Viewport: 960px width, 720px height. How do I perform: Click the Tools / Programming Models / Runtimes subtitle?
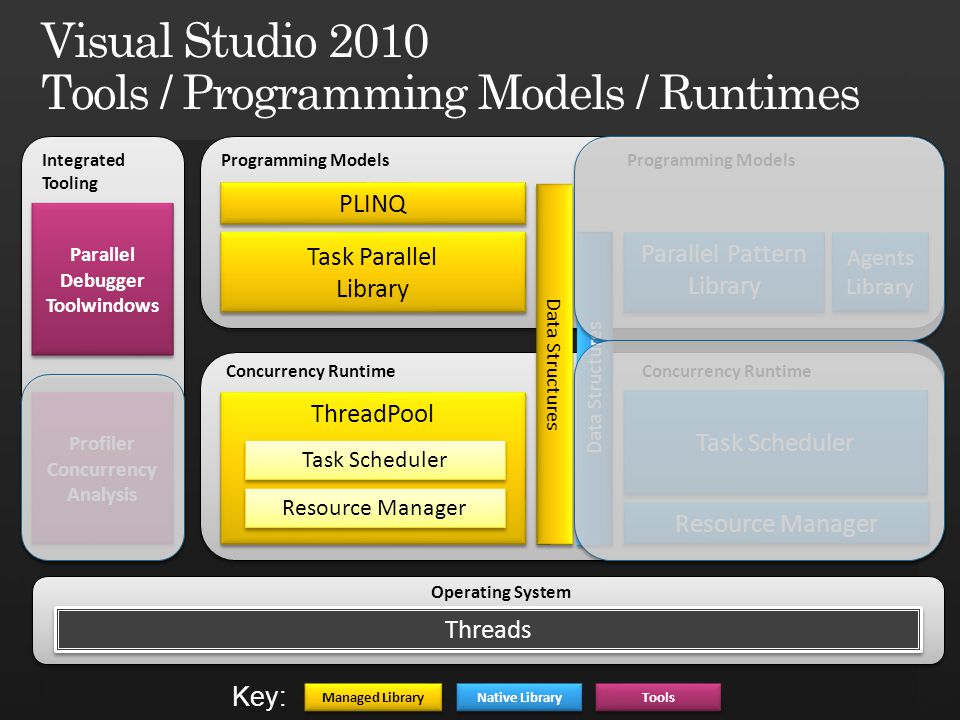(x=451, y=92)
